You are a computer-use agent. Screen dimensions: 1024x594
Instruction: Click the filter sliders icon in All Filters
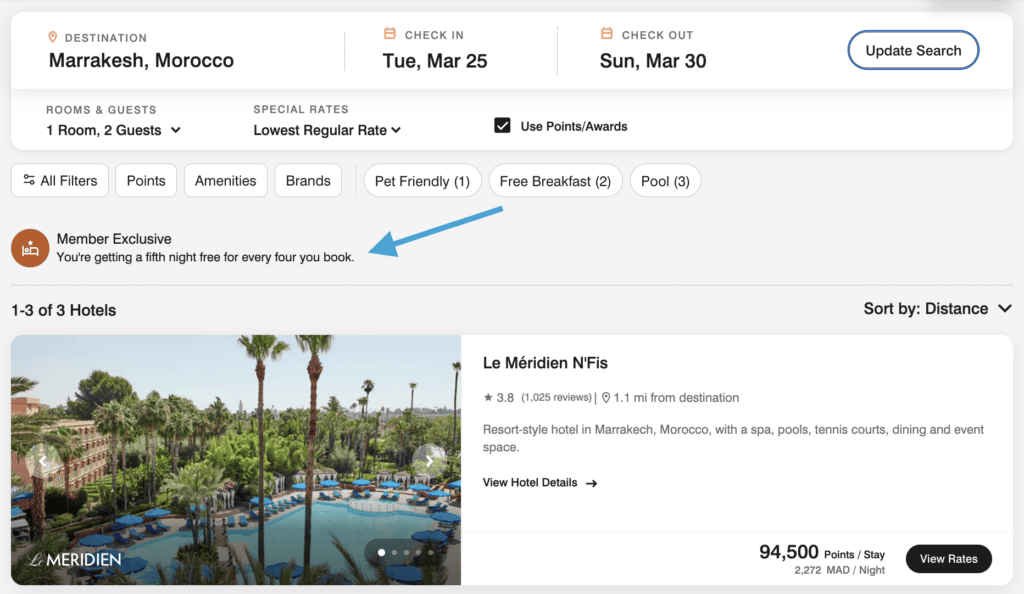[29, 181]
